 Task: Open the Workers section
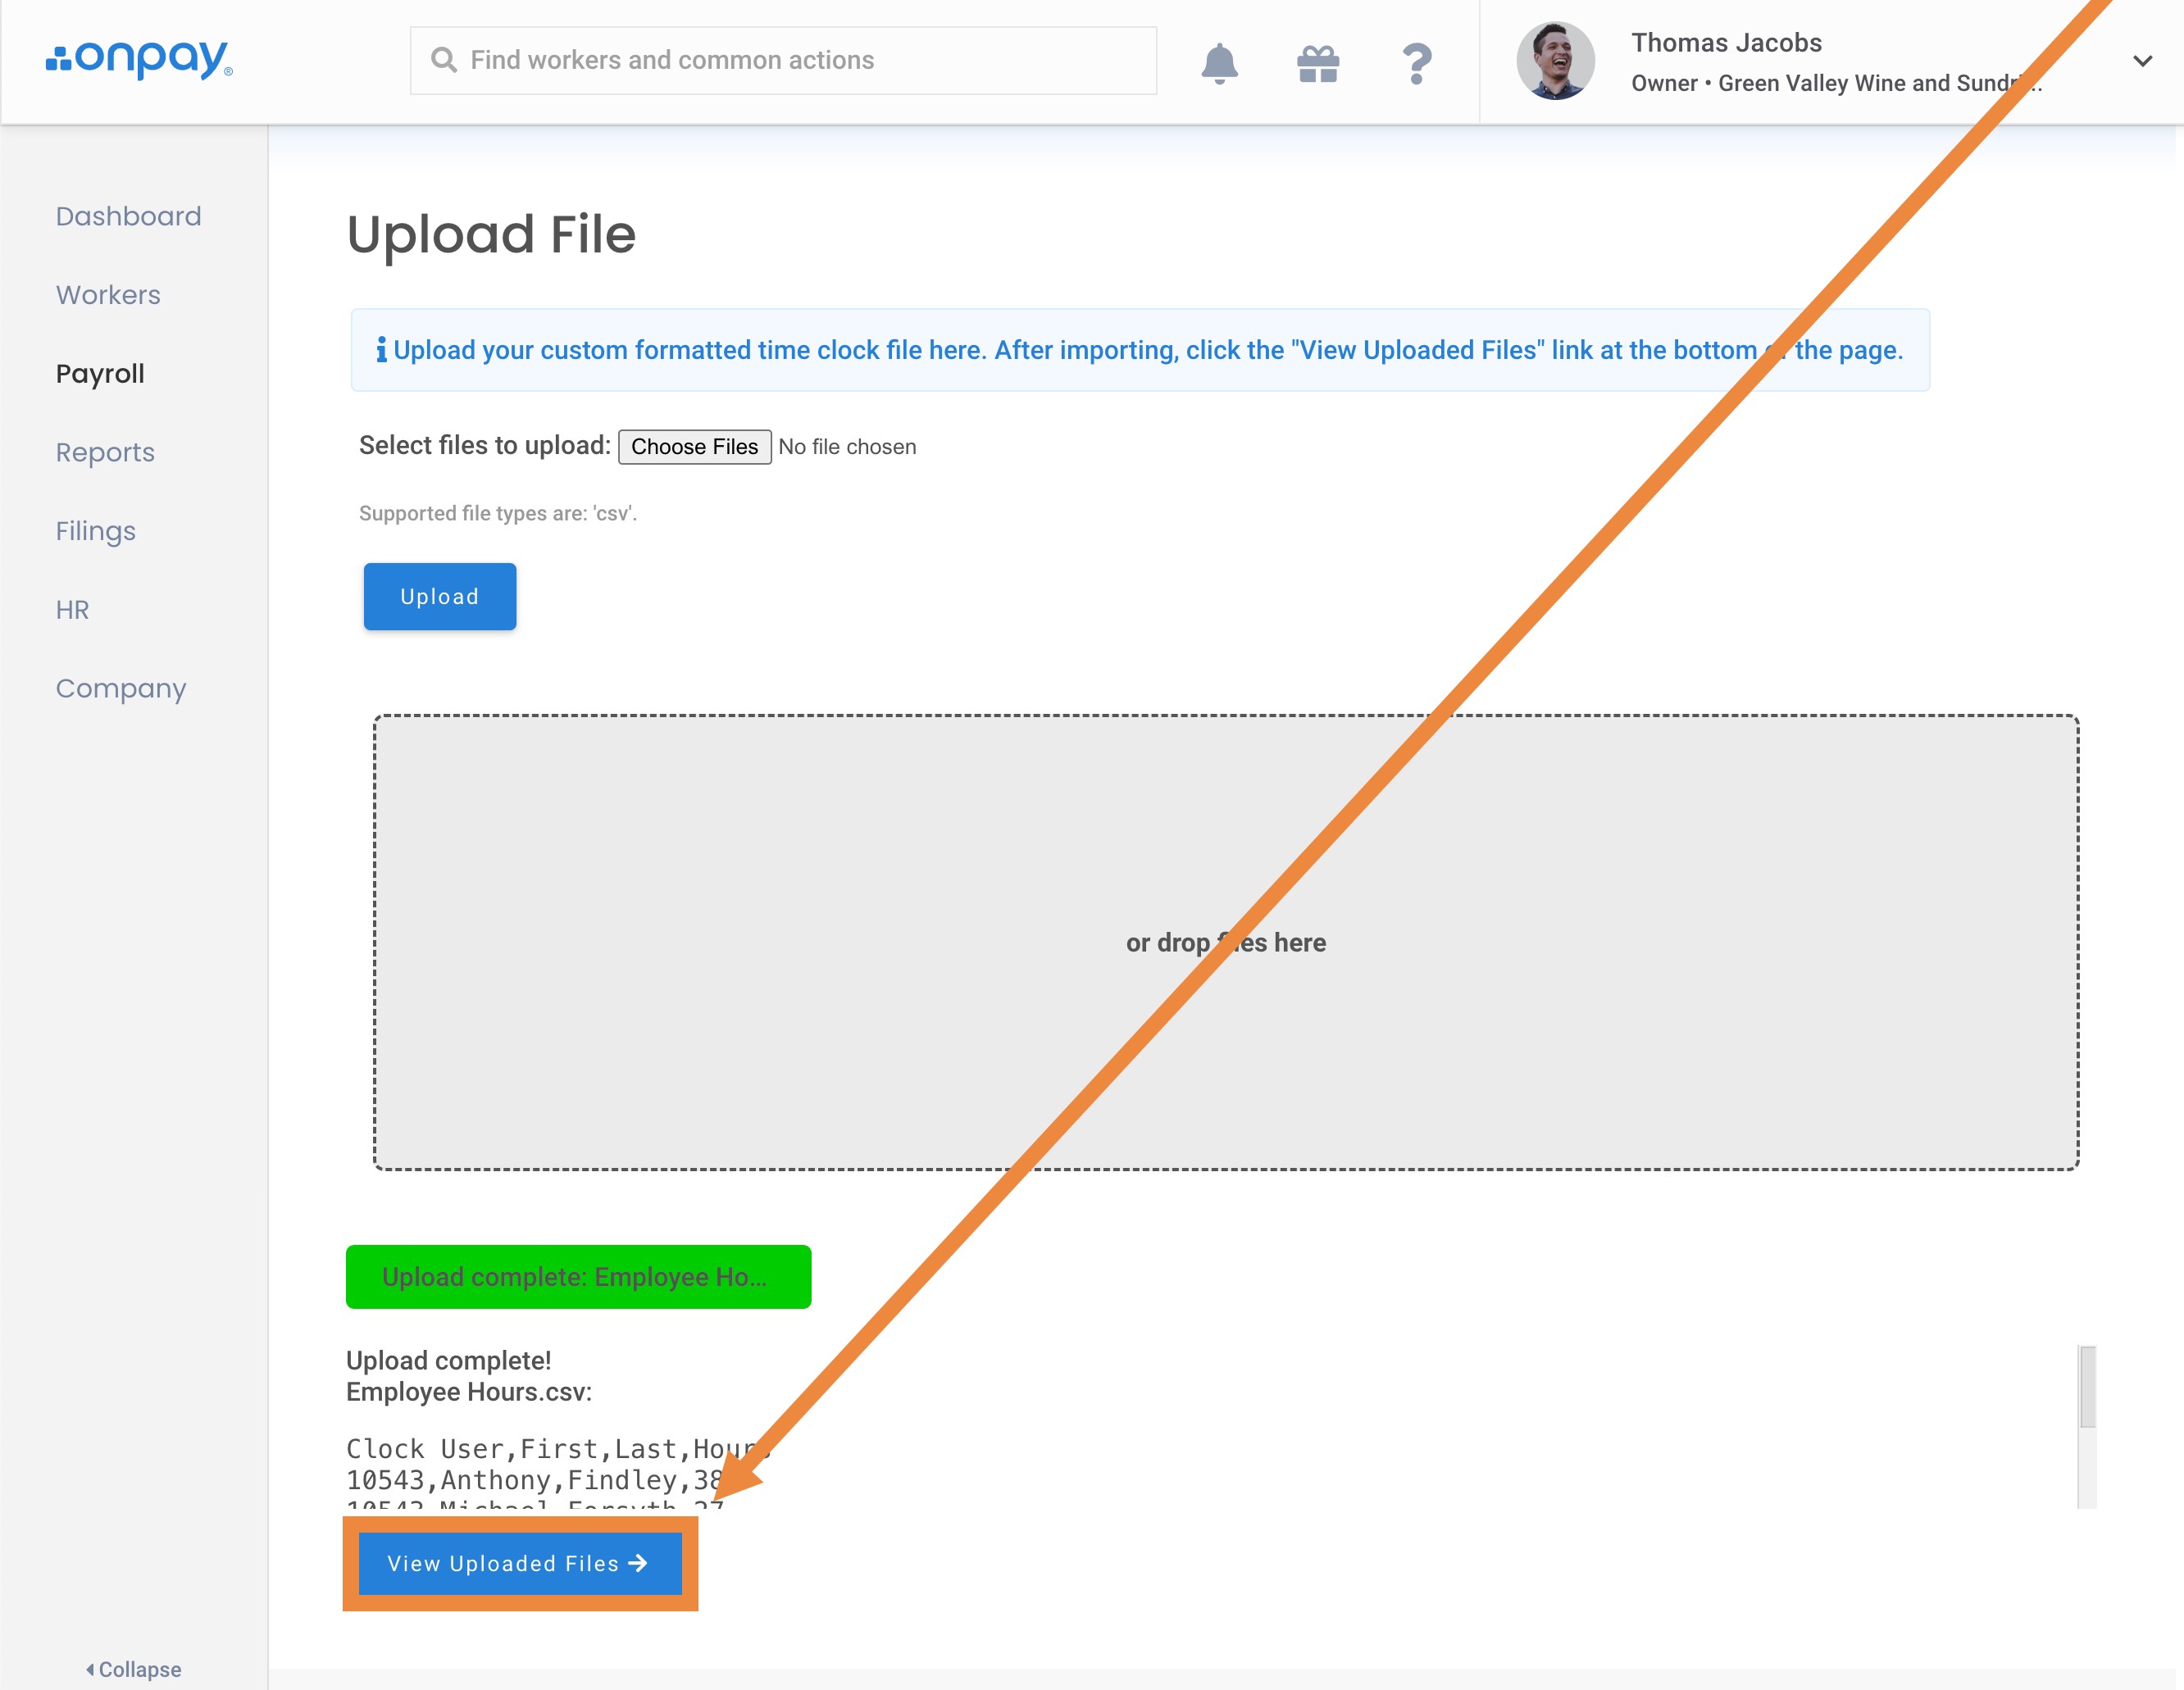[108, 295]
